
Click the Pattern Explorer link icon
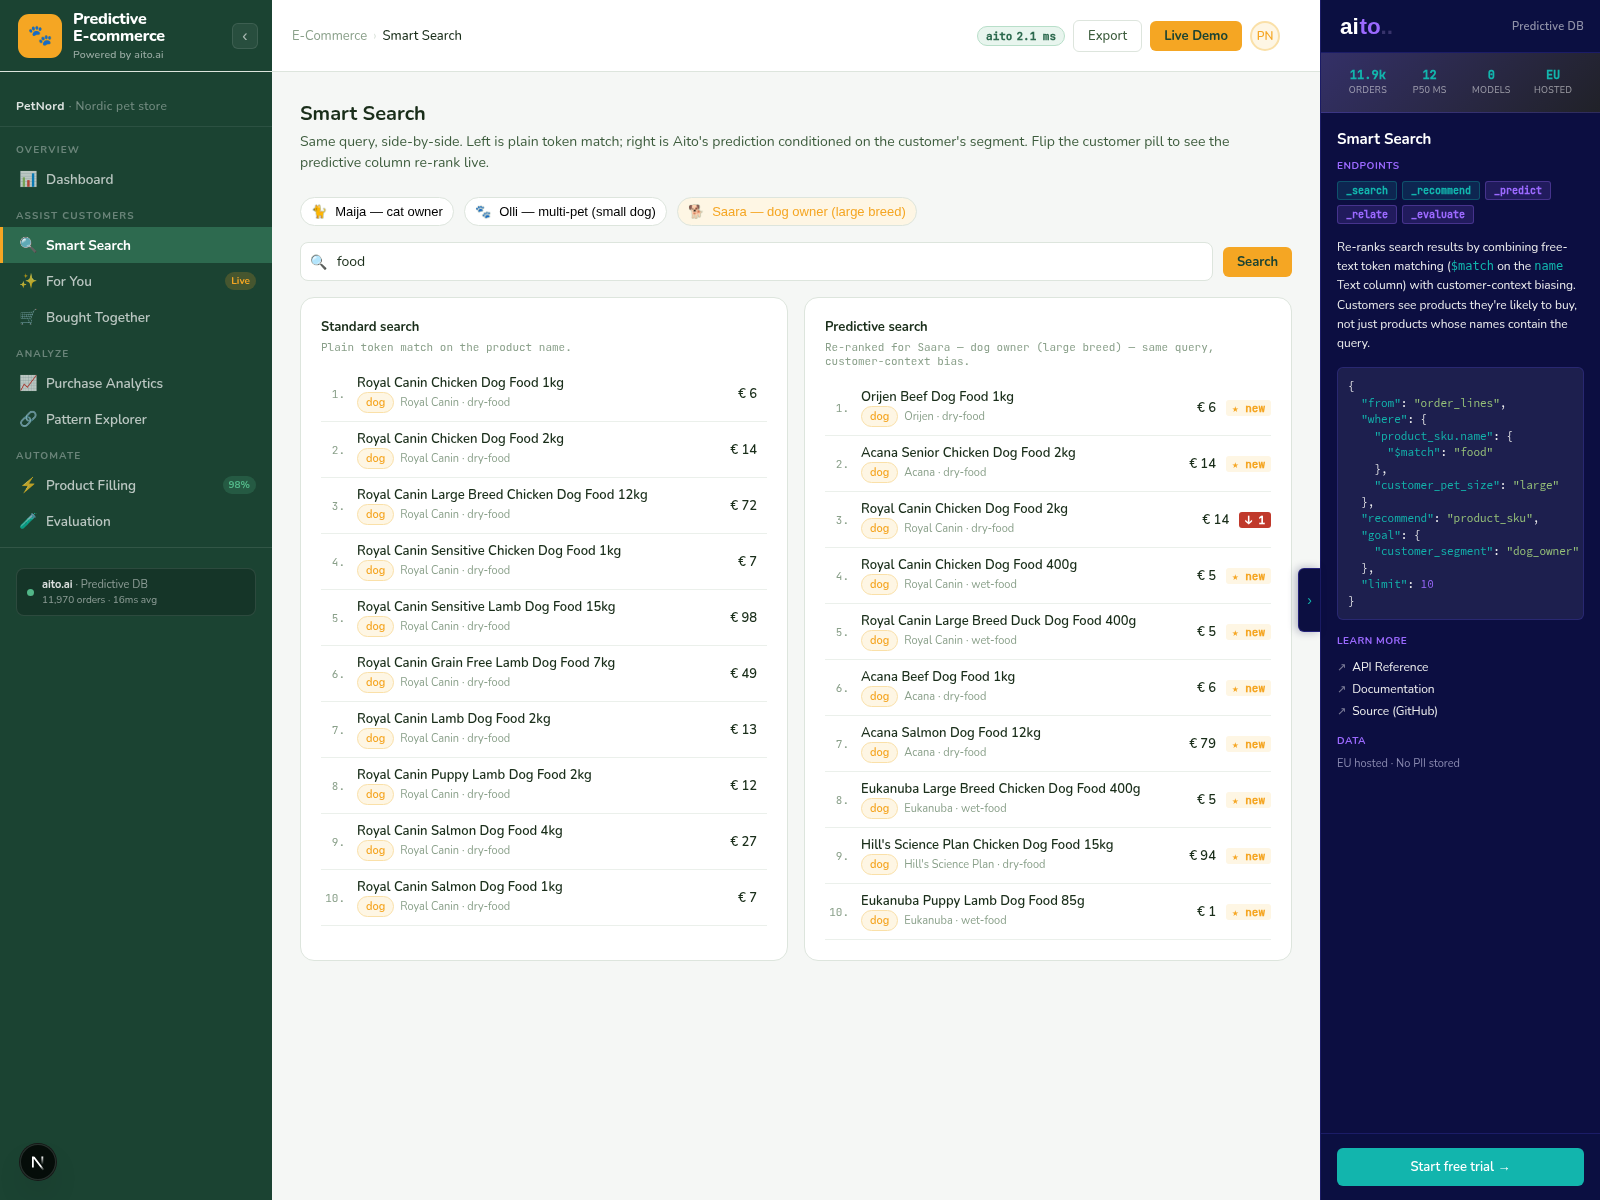28,419
